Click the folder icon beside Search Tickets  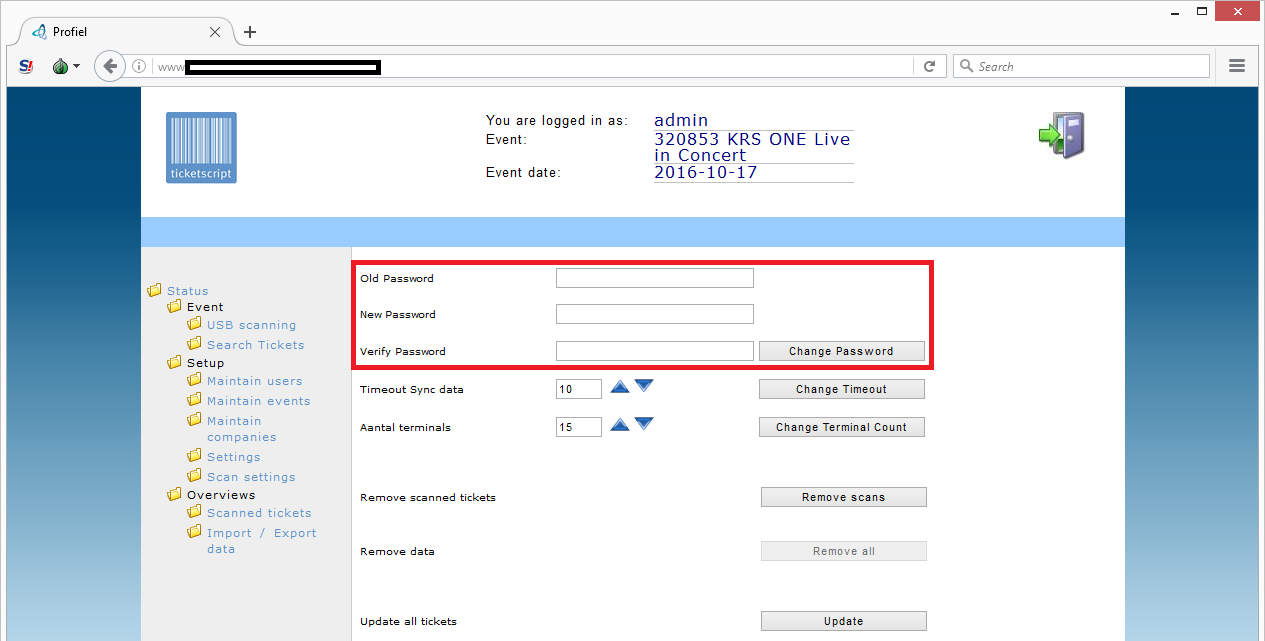coord(194,344)
